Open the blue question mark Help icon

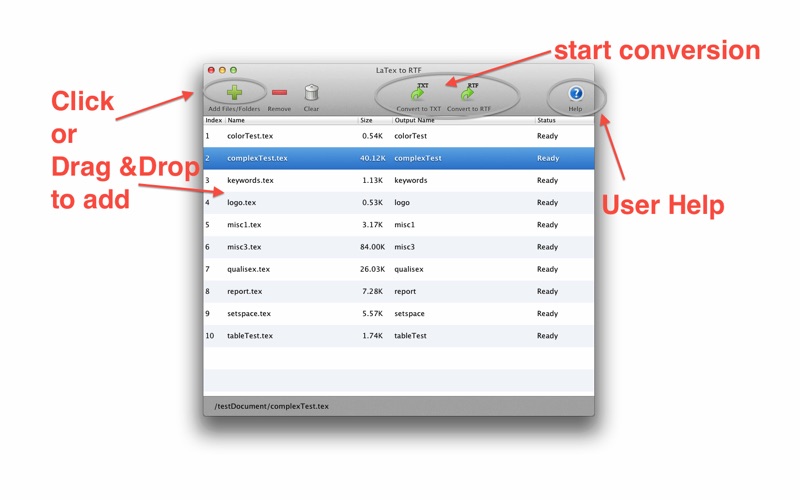576,93
